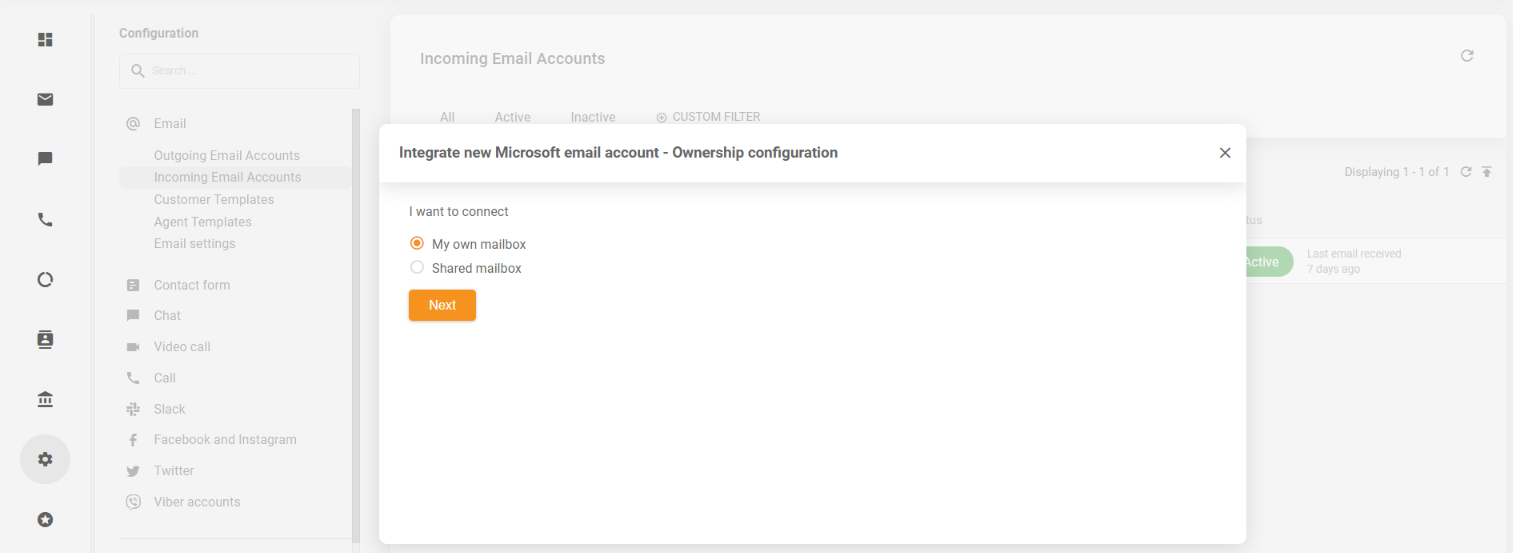This screenshot has height=553, width=1513.
Task: Click the Email at-sign icon
Action: (133, 124)
